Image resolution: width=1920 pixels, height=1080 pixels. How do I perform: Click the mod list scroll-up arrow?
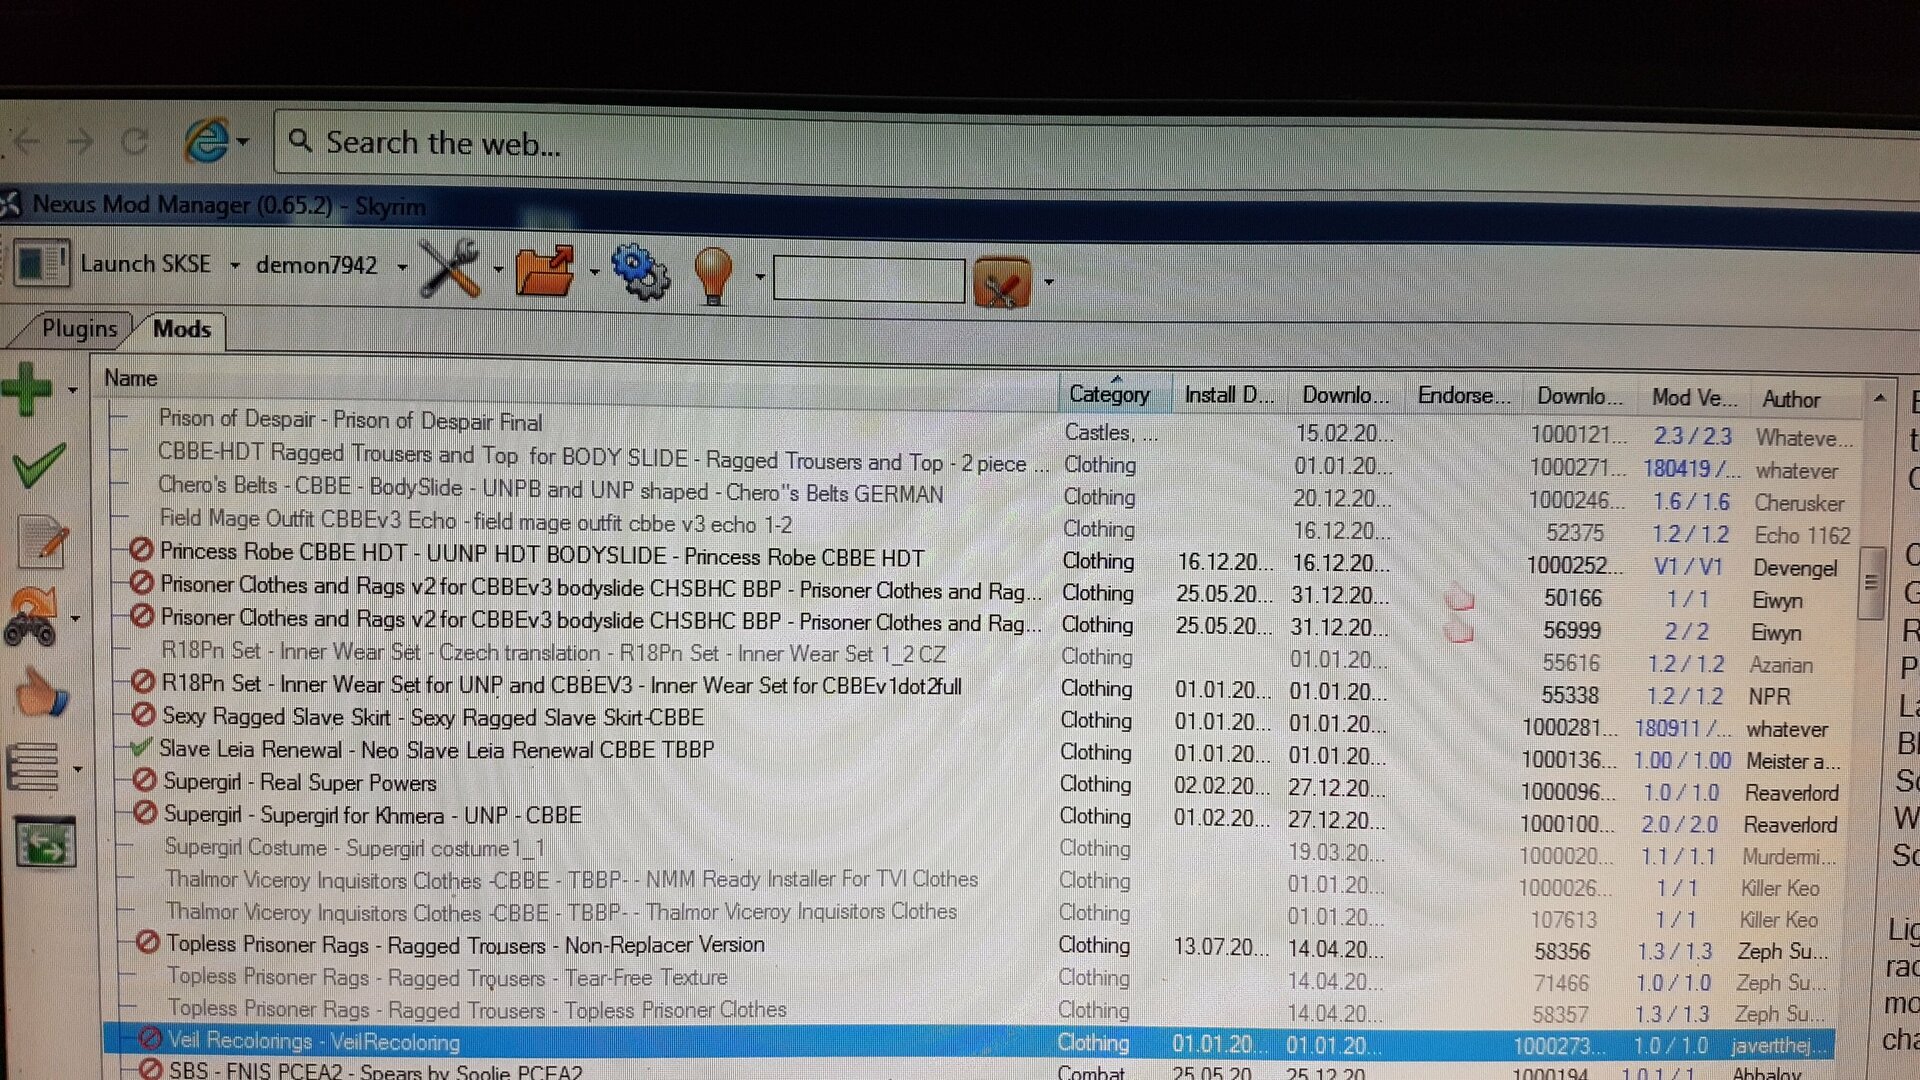pyautogui.click(x=1879, y=399)
